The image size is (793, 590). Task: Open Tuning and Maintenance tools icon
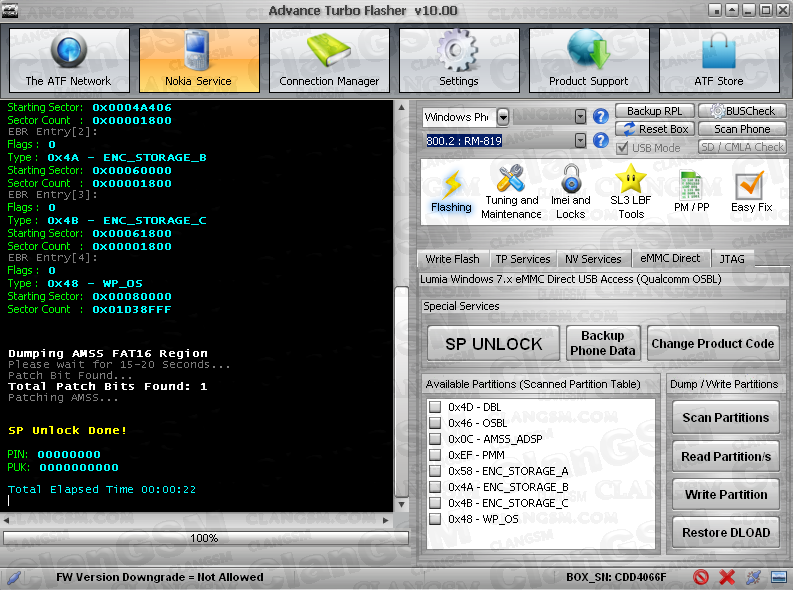511,178
